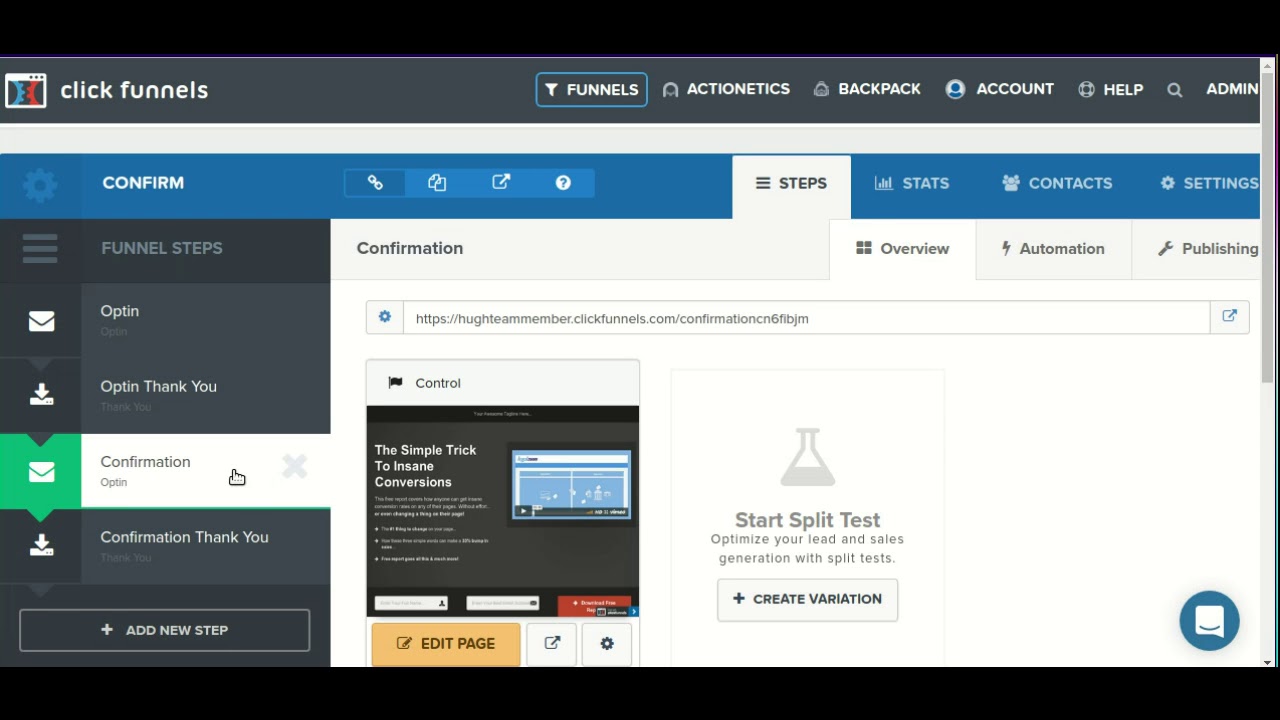
Task: Click the funnel steps hamburger icon
Action: (x=40, y=248)
